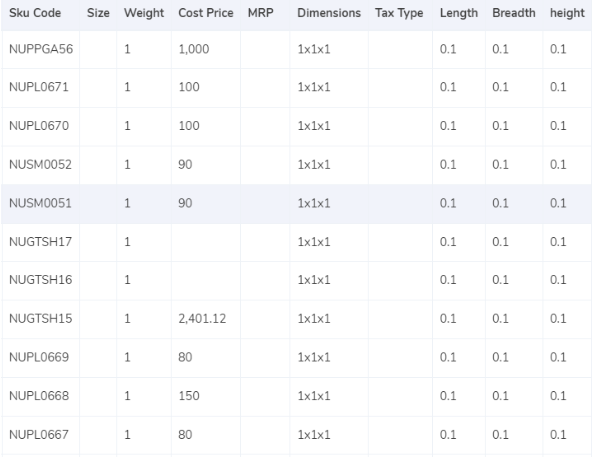Click the Tax Type column header
593x462 pixels.
[x=399, y=13]
